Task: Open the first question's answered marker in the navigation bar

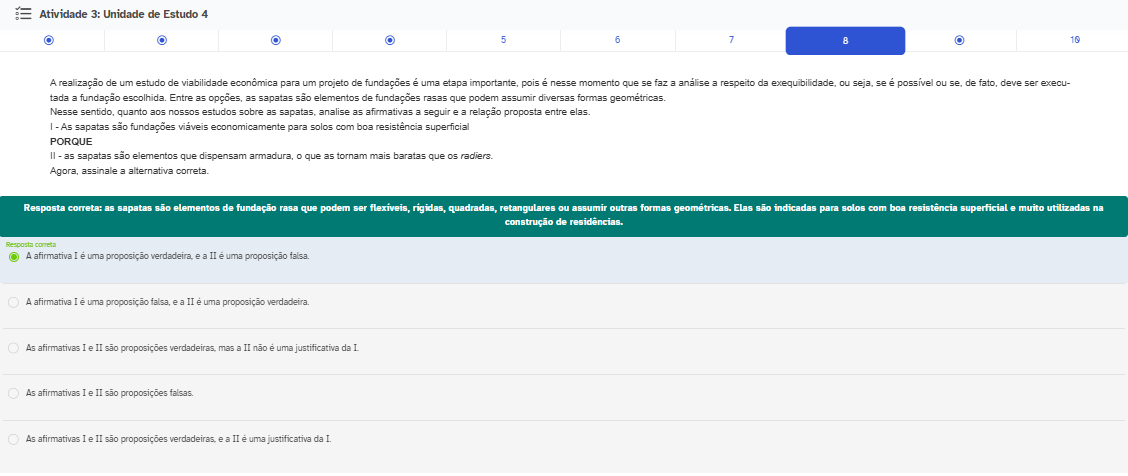Action: pos(49,40)
